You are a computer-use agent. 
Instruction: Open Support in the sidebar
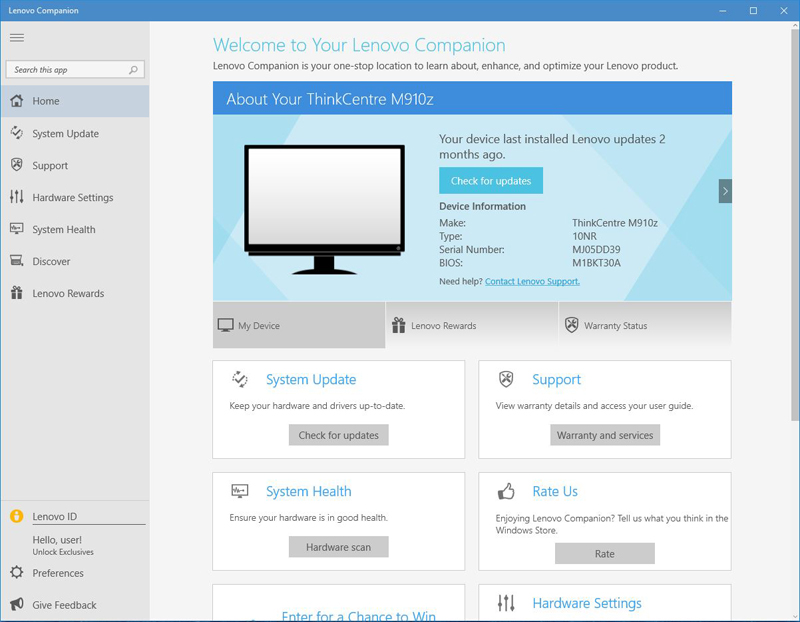pyautogui.click(x=75, y=165)
